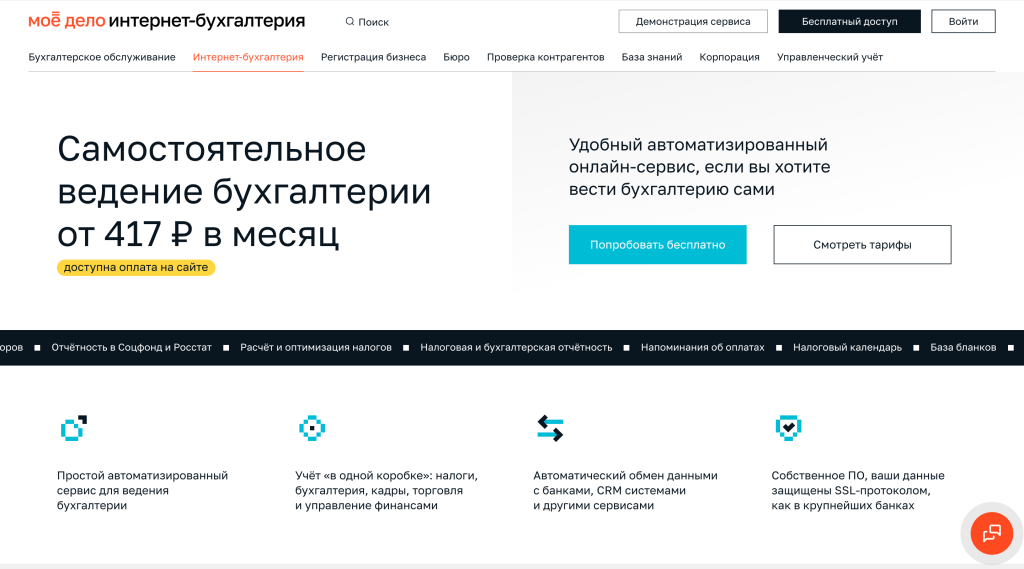Open the Бюро menu item
The image size is (1024, 569).
pyautogui.click(x=456, y=57)
